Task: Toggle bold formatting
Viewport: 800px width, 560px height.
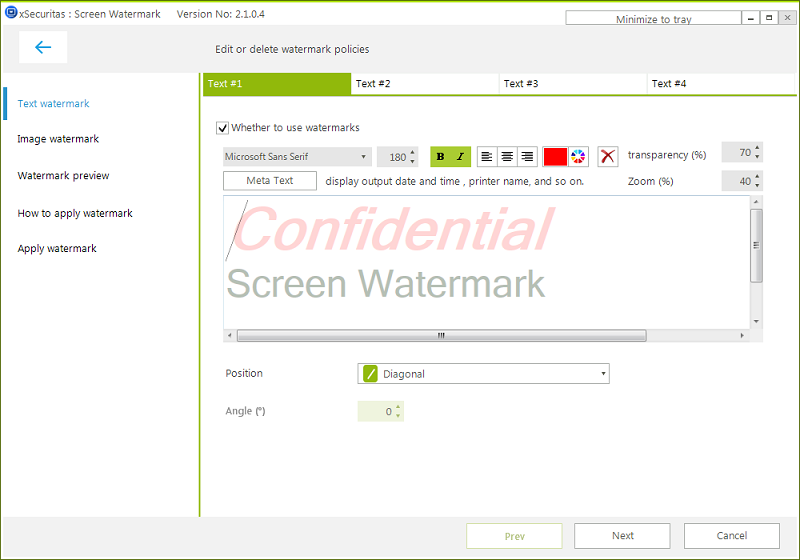Action: tap(440, 157)
